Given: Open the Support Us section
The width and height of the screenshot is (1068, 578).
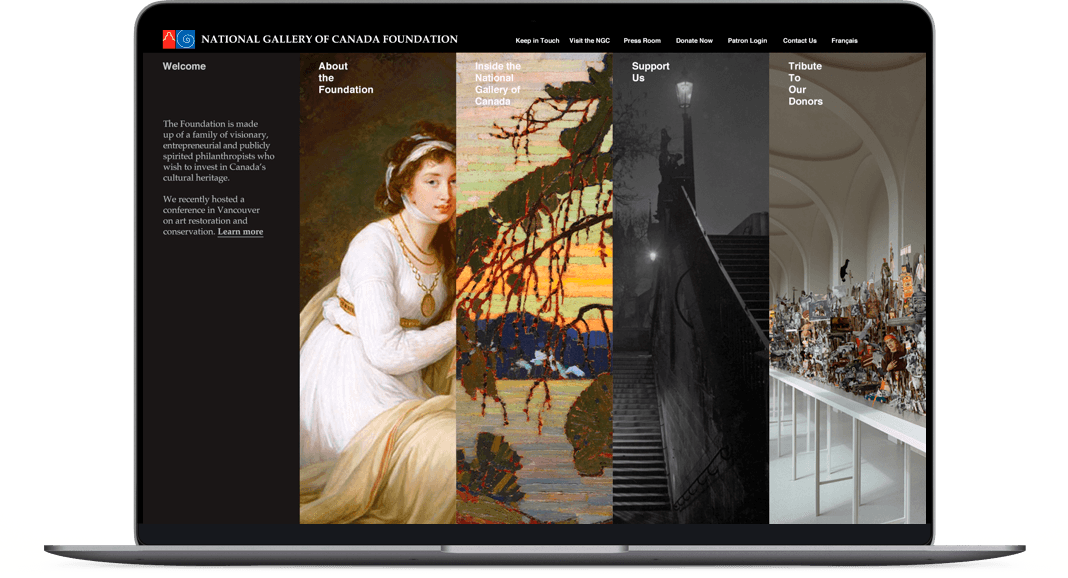Looking at the screenshot, I should (650, 72).
